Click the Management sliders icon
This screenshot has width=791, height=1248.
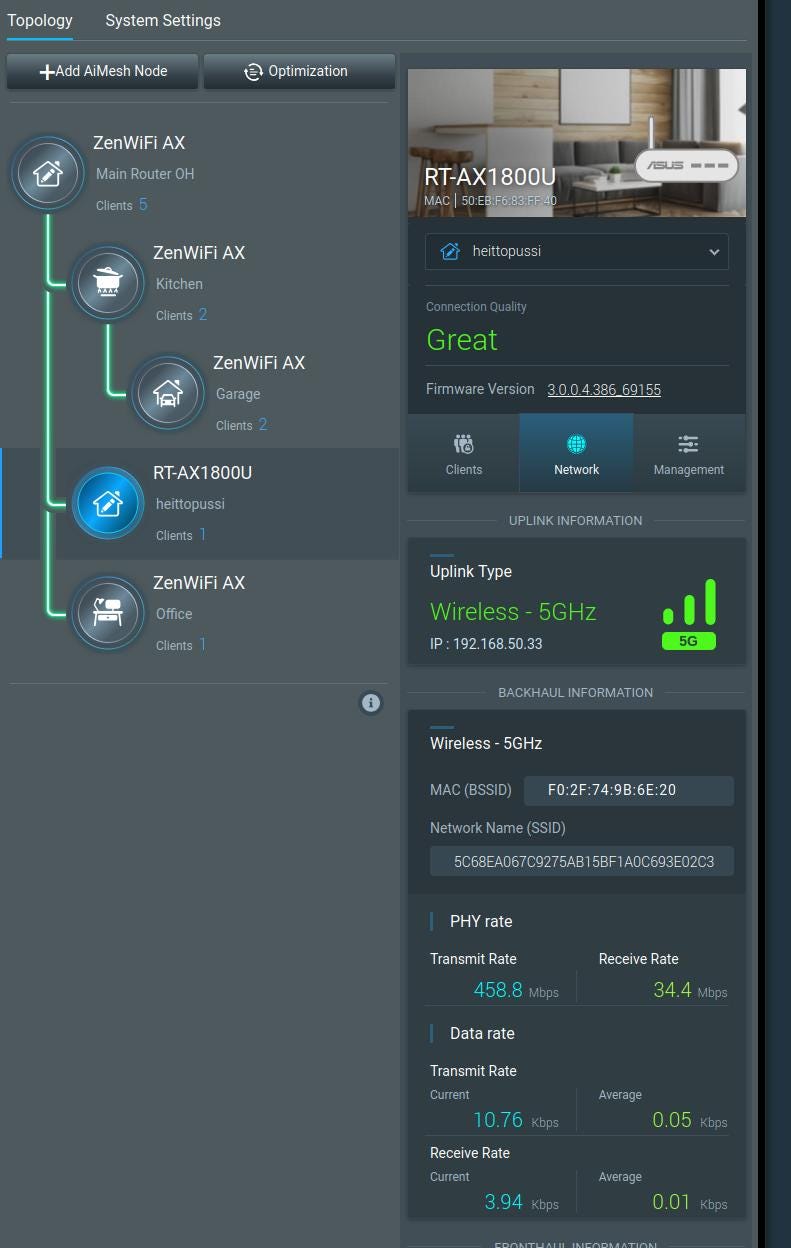pyautogui.click(x=688, y=444)
